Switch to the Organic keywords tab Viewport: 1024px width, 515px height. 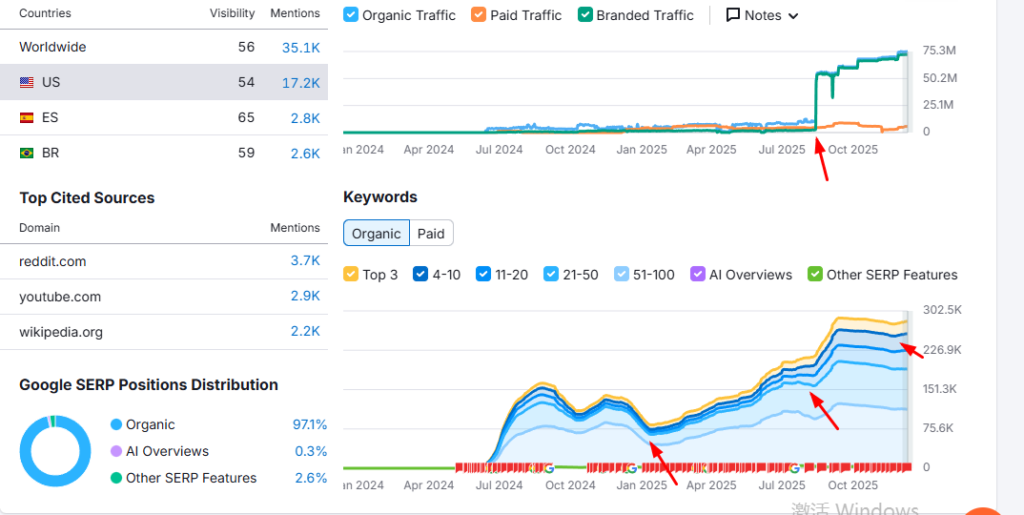tap(376, 233)
